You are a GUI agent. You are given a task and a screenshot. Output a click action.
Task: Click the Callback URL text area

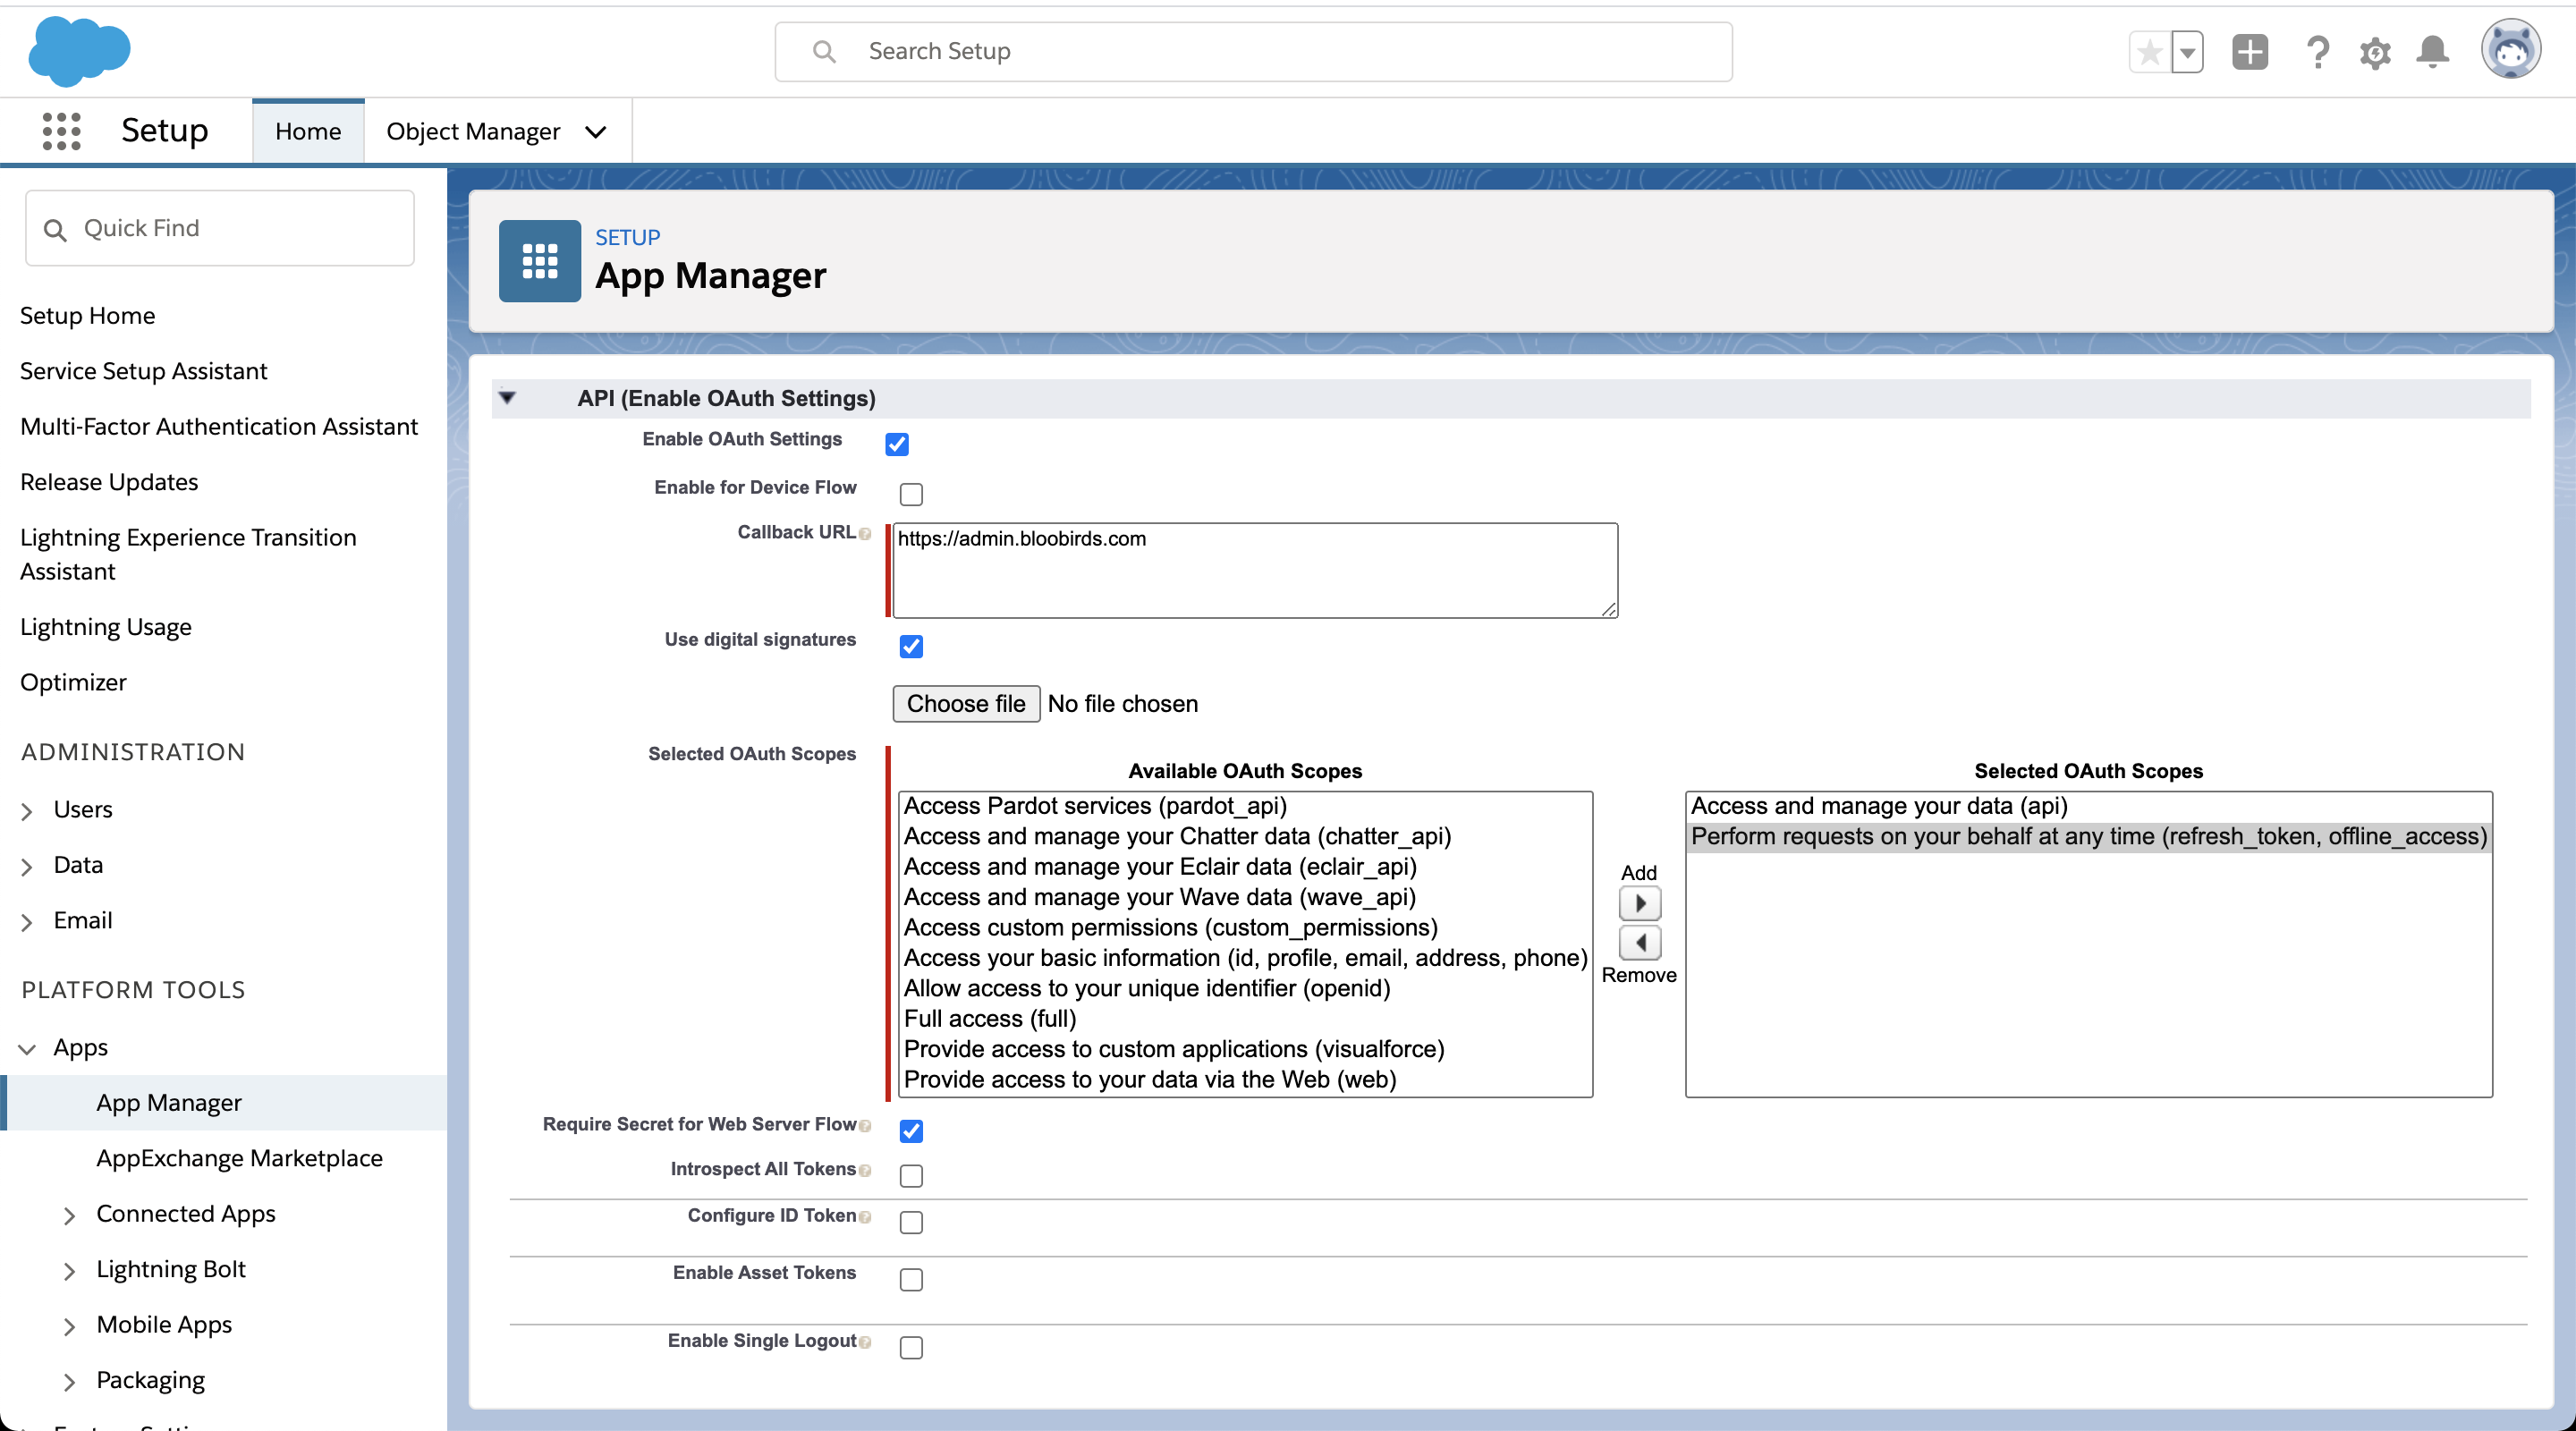point(1255,570)
